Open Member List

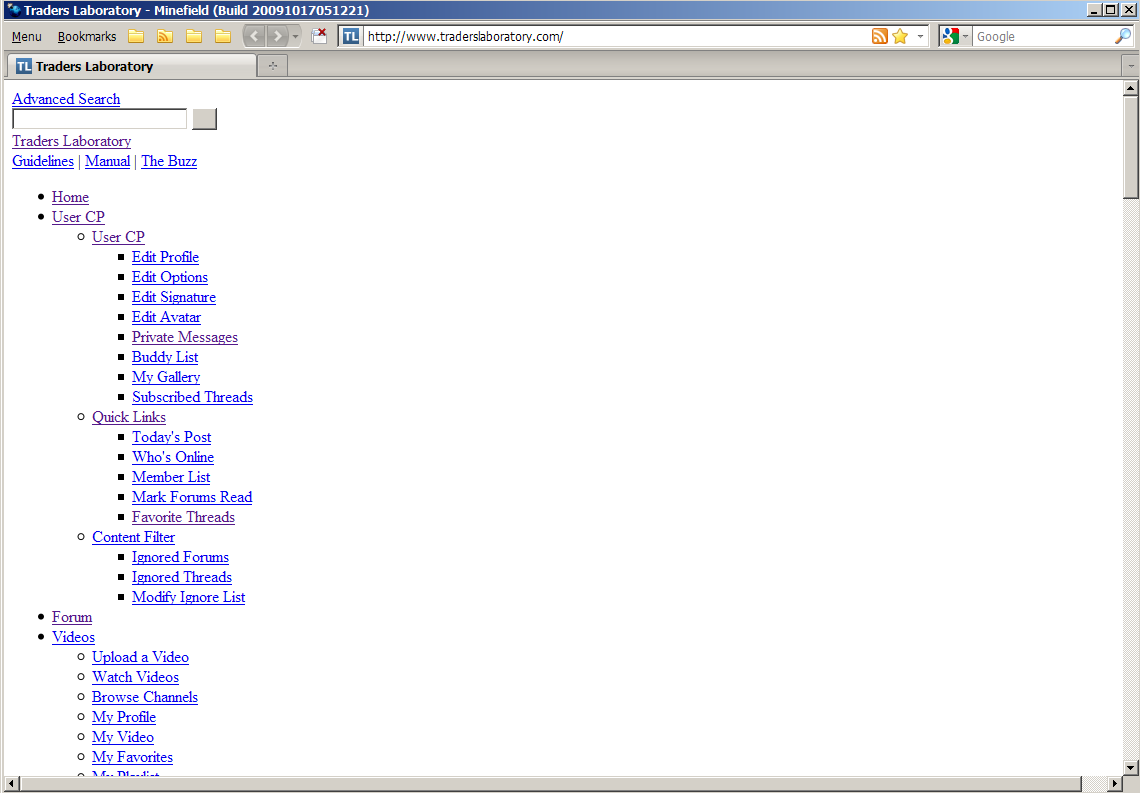click(171, 477)
